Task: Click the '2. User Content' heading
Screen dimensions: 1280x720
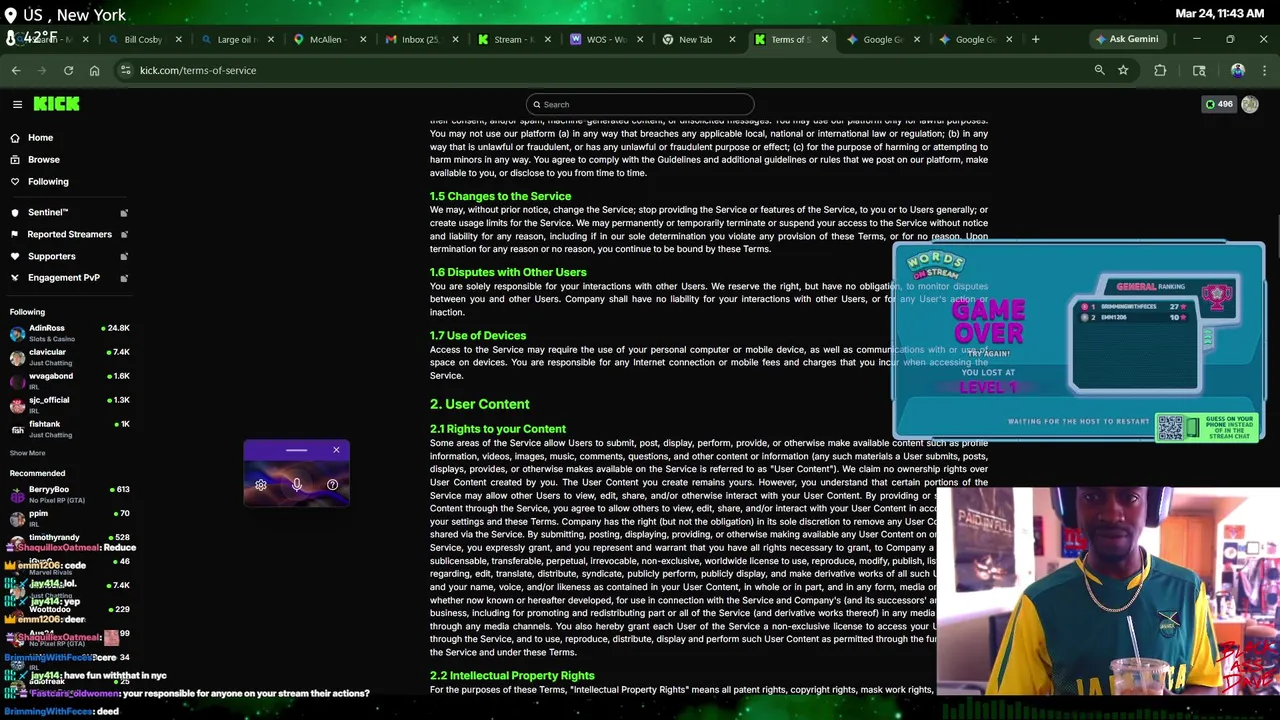Action: point(480,404)
